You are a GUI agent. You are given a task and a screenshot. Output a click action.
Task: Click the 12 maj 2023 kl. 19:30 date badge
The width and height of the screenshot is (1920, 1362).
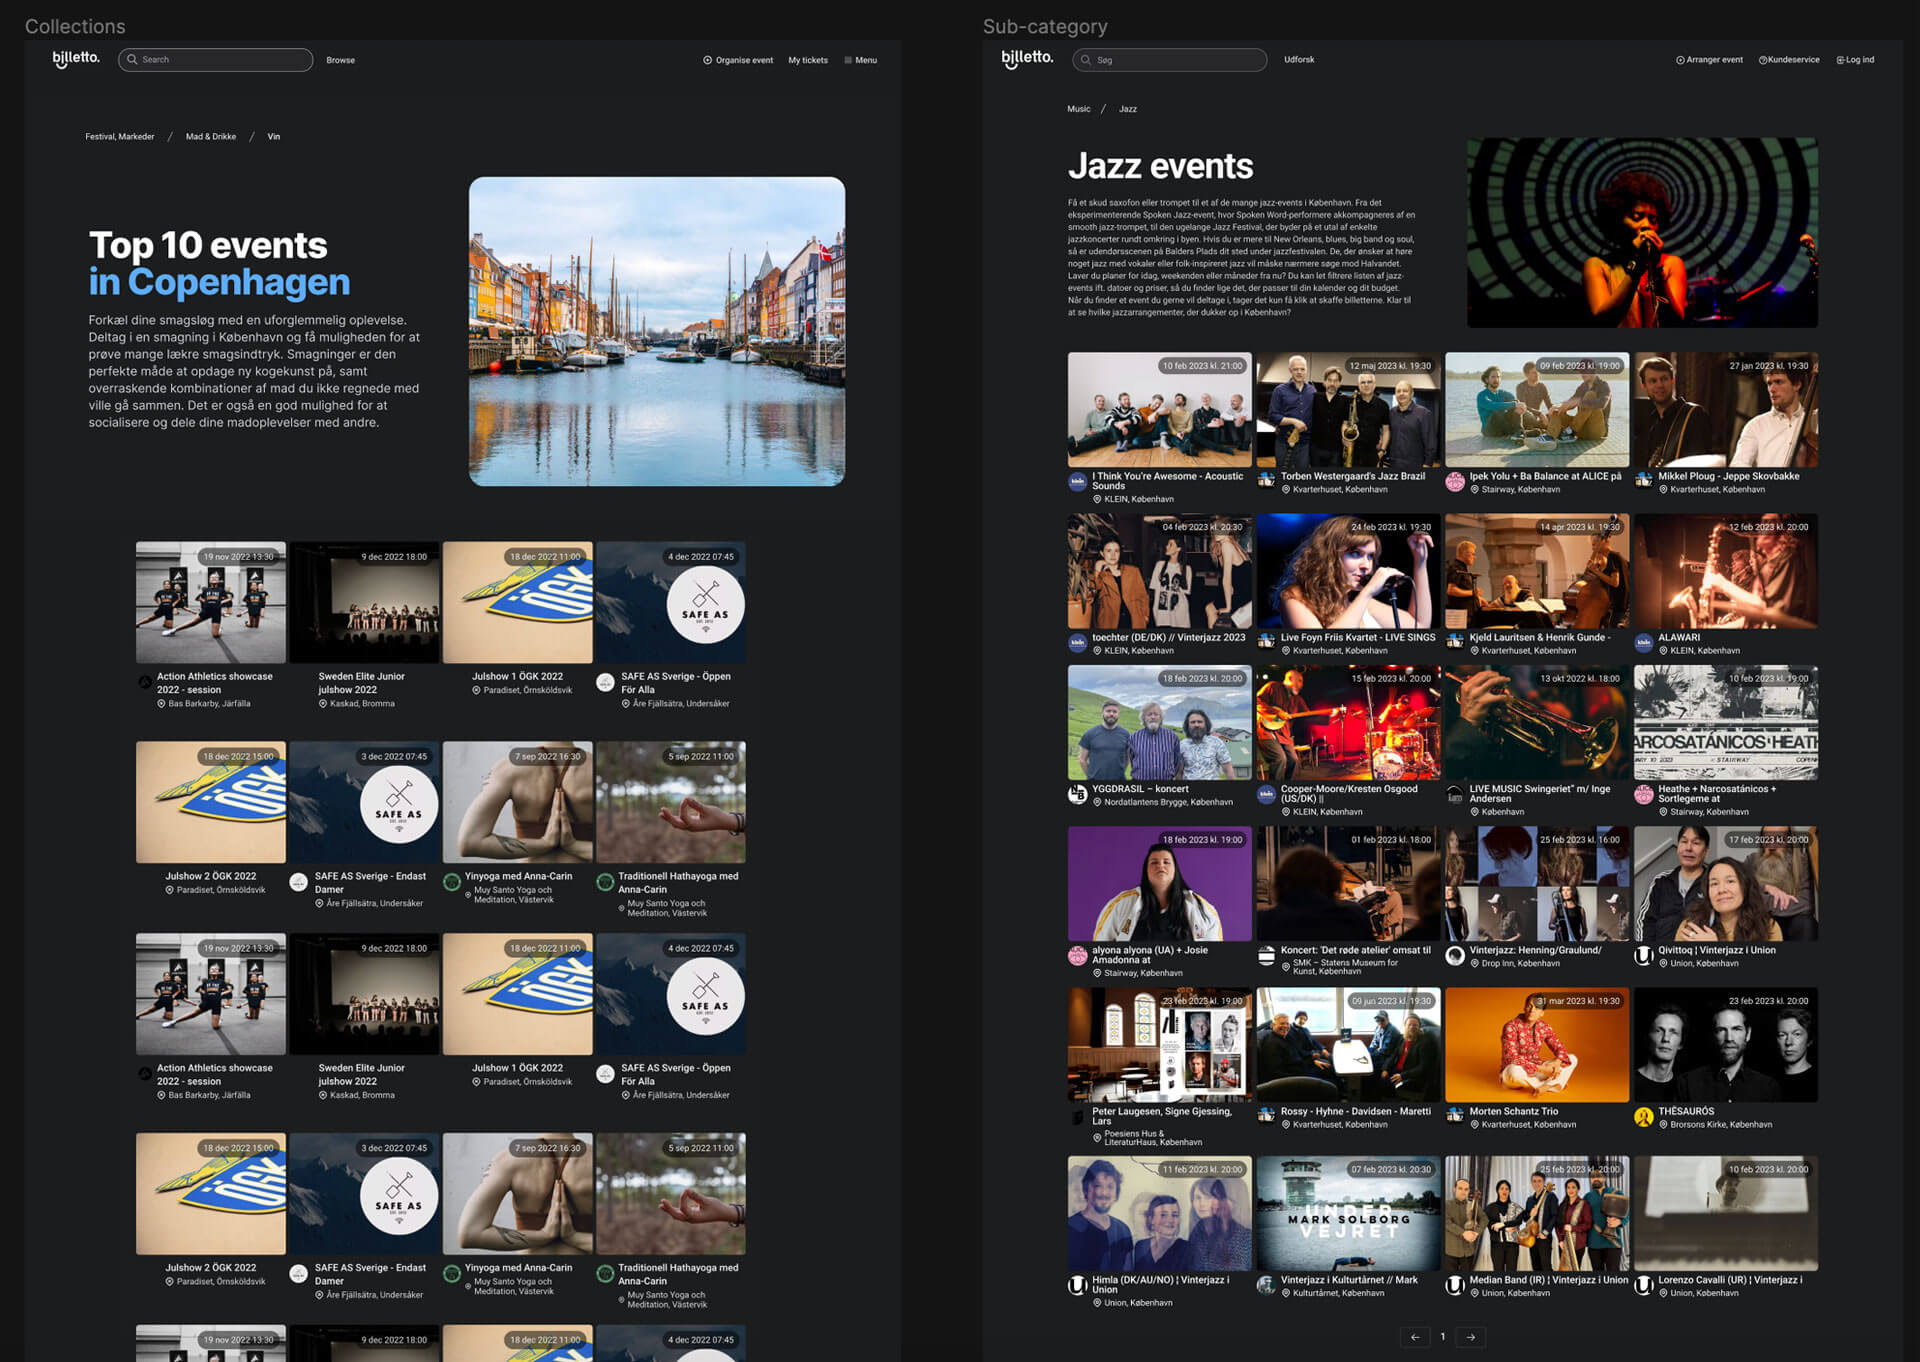coord(1390,366)
